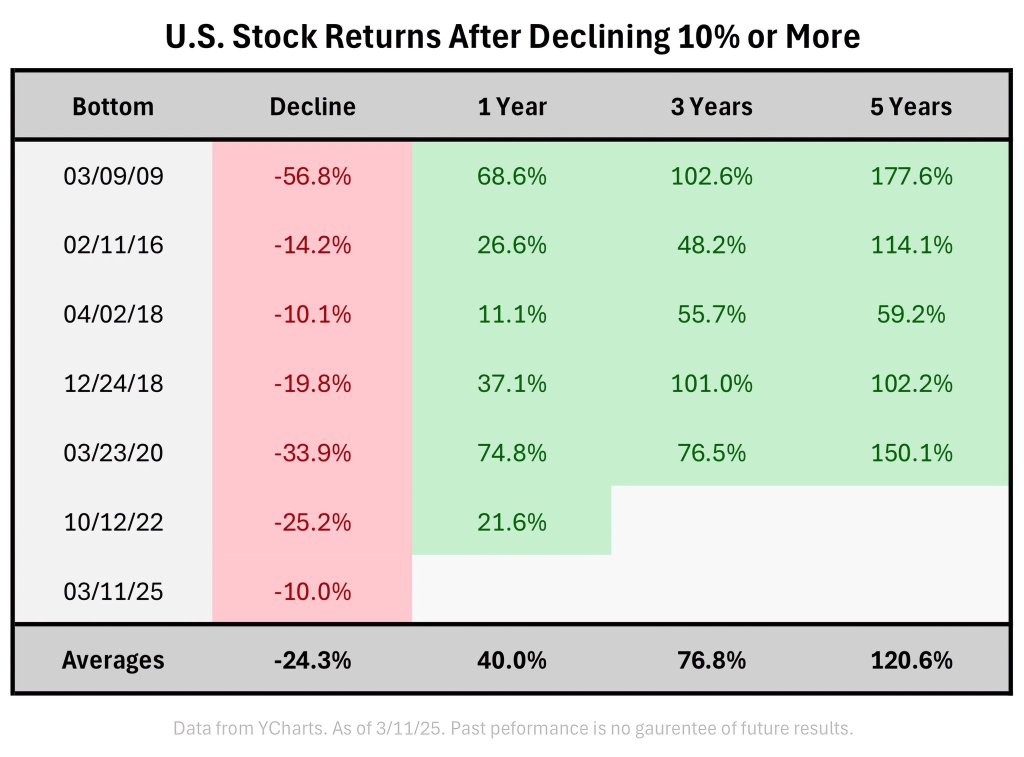Click the 48.2% three-year return value
This screenshot has width=1024, height=757.
click(711, 245)
